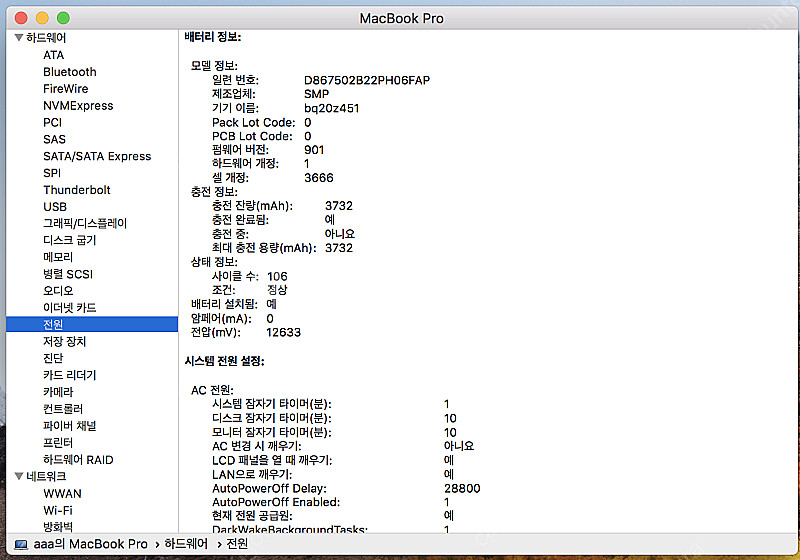Click the 'AC 변경 시 깨우기' label

coord(257,446)
